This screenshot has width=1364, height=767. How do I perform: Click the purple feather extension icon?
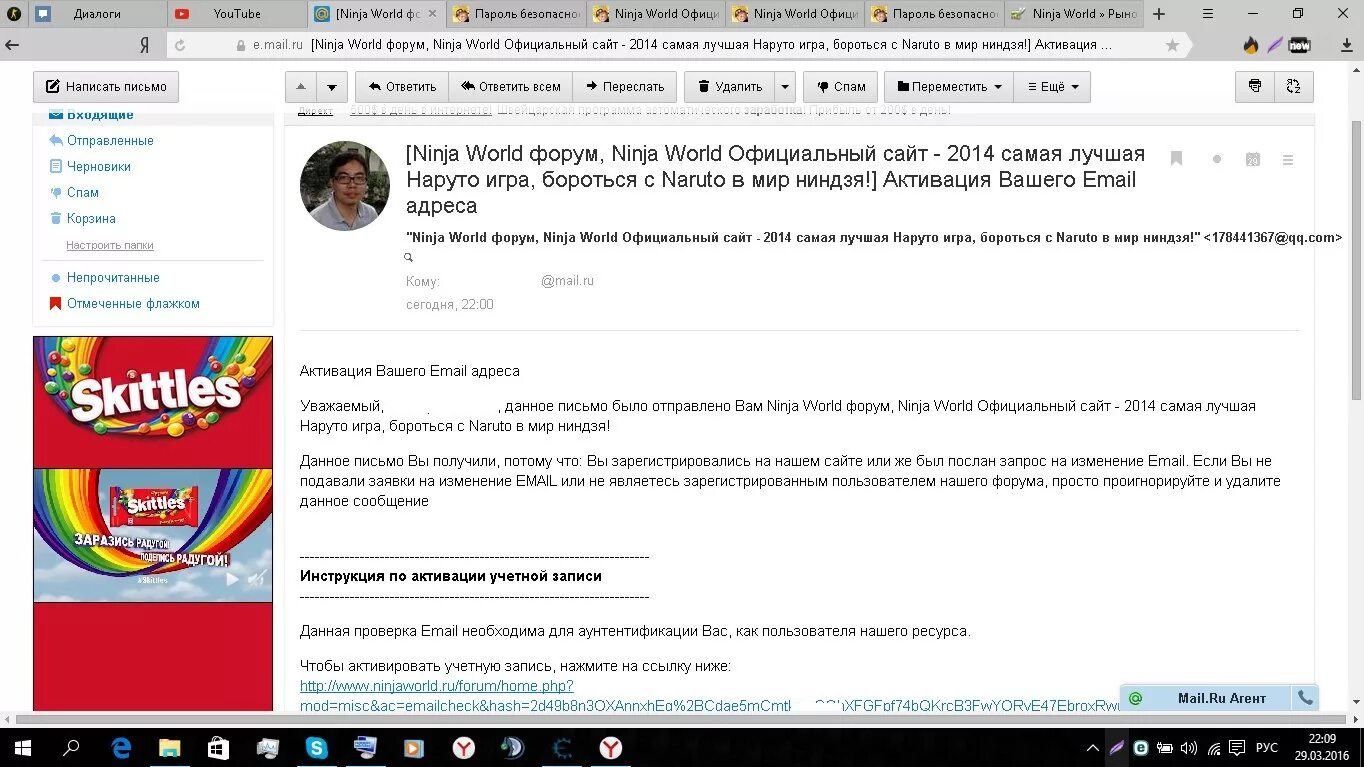click(x=1274, y=45)
